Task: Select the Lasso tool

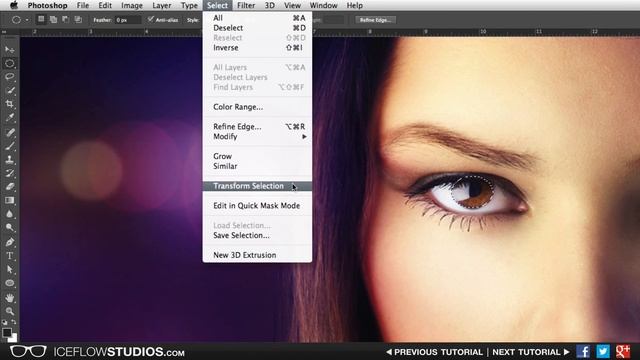Action: pyautogui.click(x=10, y=77)
